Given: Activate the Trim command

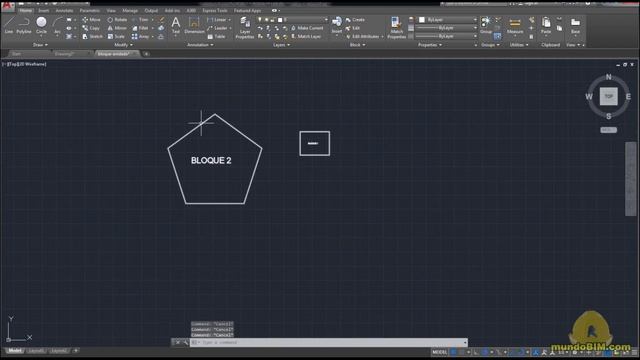Looking at the screenshot, I should (x=140, y=20).
